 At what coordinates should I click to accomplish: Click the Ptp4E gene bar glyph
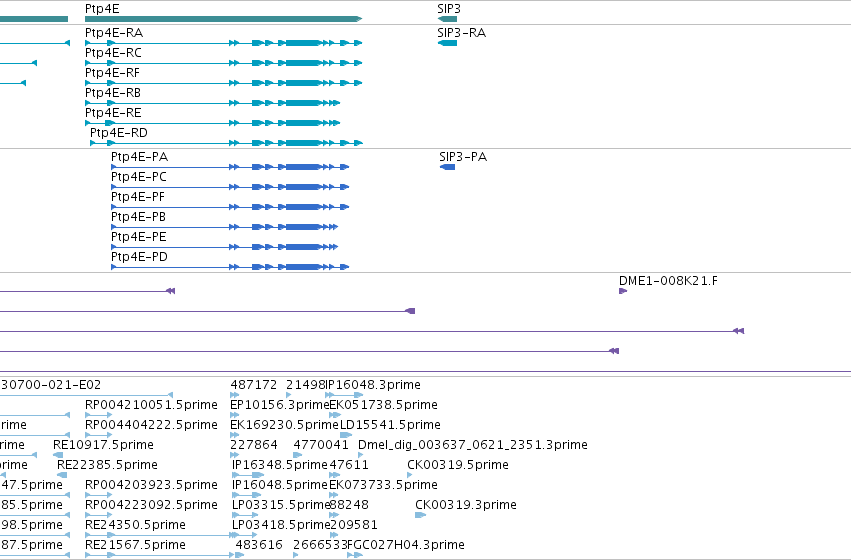[x=224, y=19]
